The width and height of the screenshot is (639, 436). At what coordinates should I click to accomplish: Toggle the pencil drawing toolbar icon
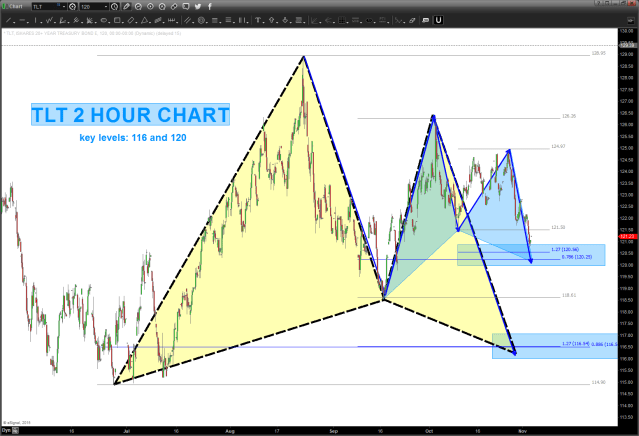click(x=126, y=7)
